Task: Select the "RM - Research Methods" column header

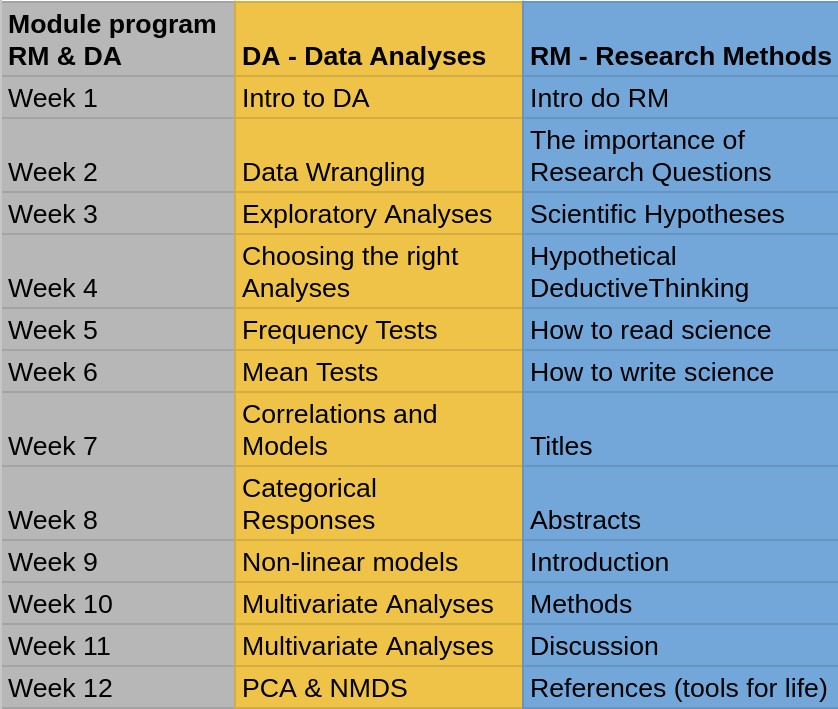Action: tap(680, 40)
